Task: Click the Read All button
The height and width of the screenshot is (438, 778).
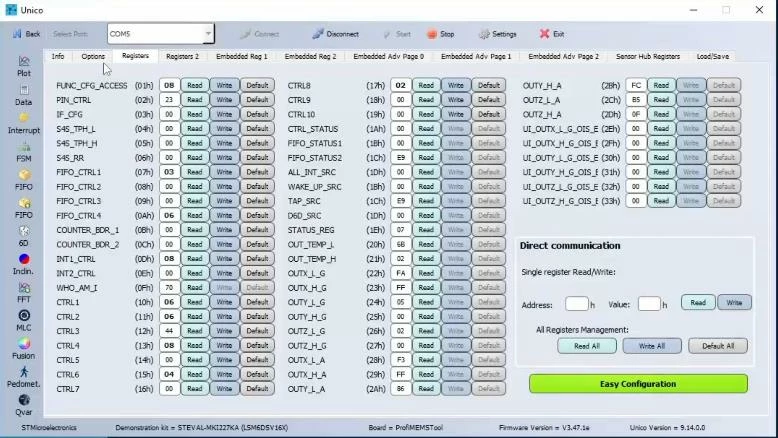Action: pos(587,346)
